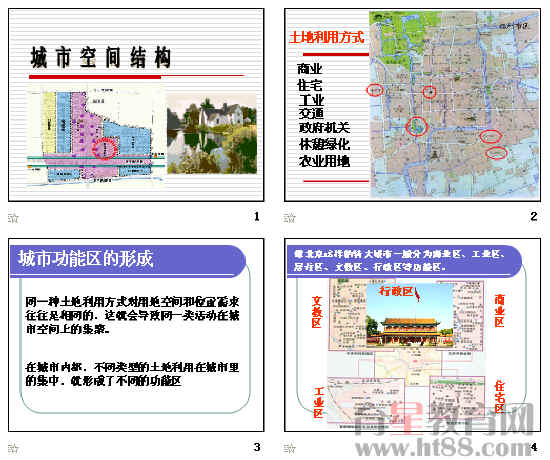Click the colored land zoning map on slide 1
550x460 pixels.
click(x=96, y=137)
